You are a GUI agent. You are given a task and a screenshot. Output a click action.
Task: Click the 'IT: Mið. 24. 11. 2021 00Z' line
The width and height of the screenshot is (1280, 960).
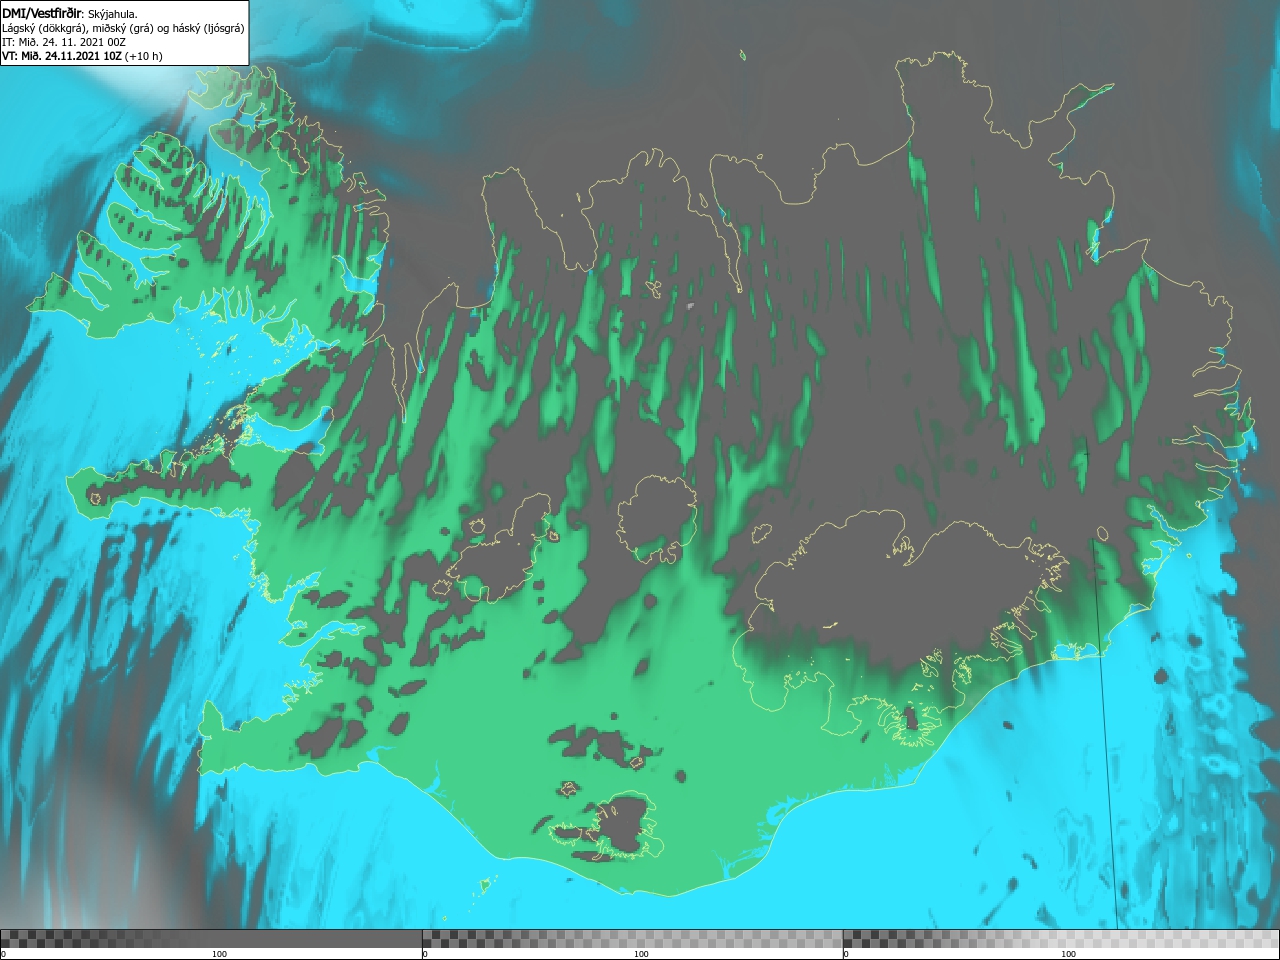[63, 42]
